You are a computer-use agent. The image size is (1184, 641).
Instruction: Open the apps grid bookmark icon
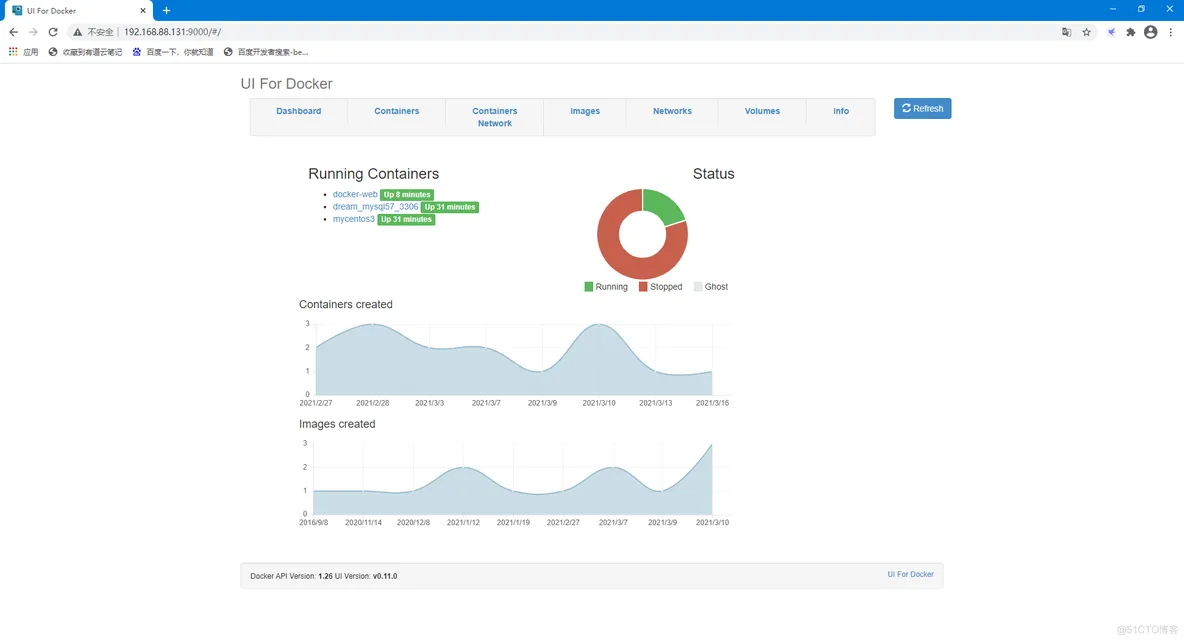tap(13, 52)
